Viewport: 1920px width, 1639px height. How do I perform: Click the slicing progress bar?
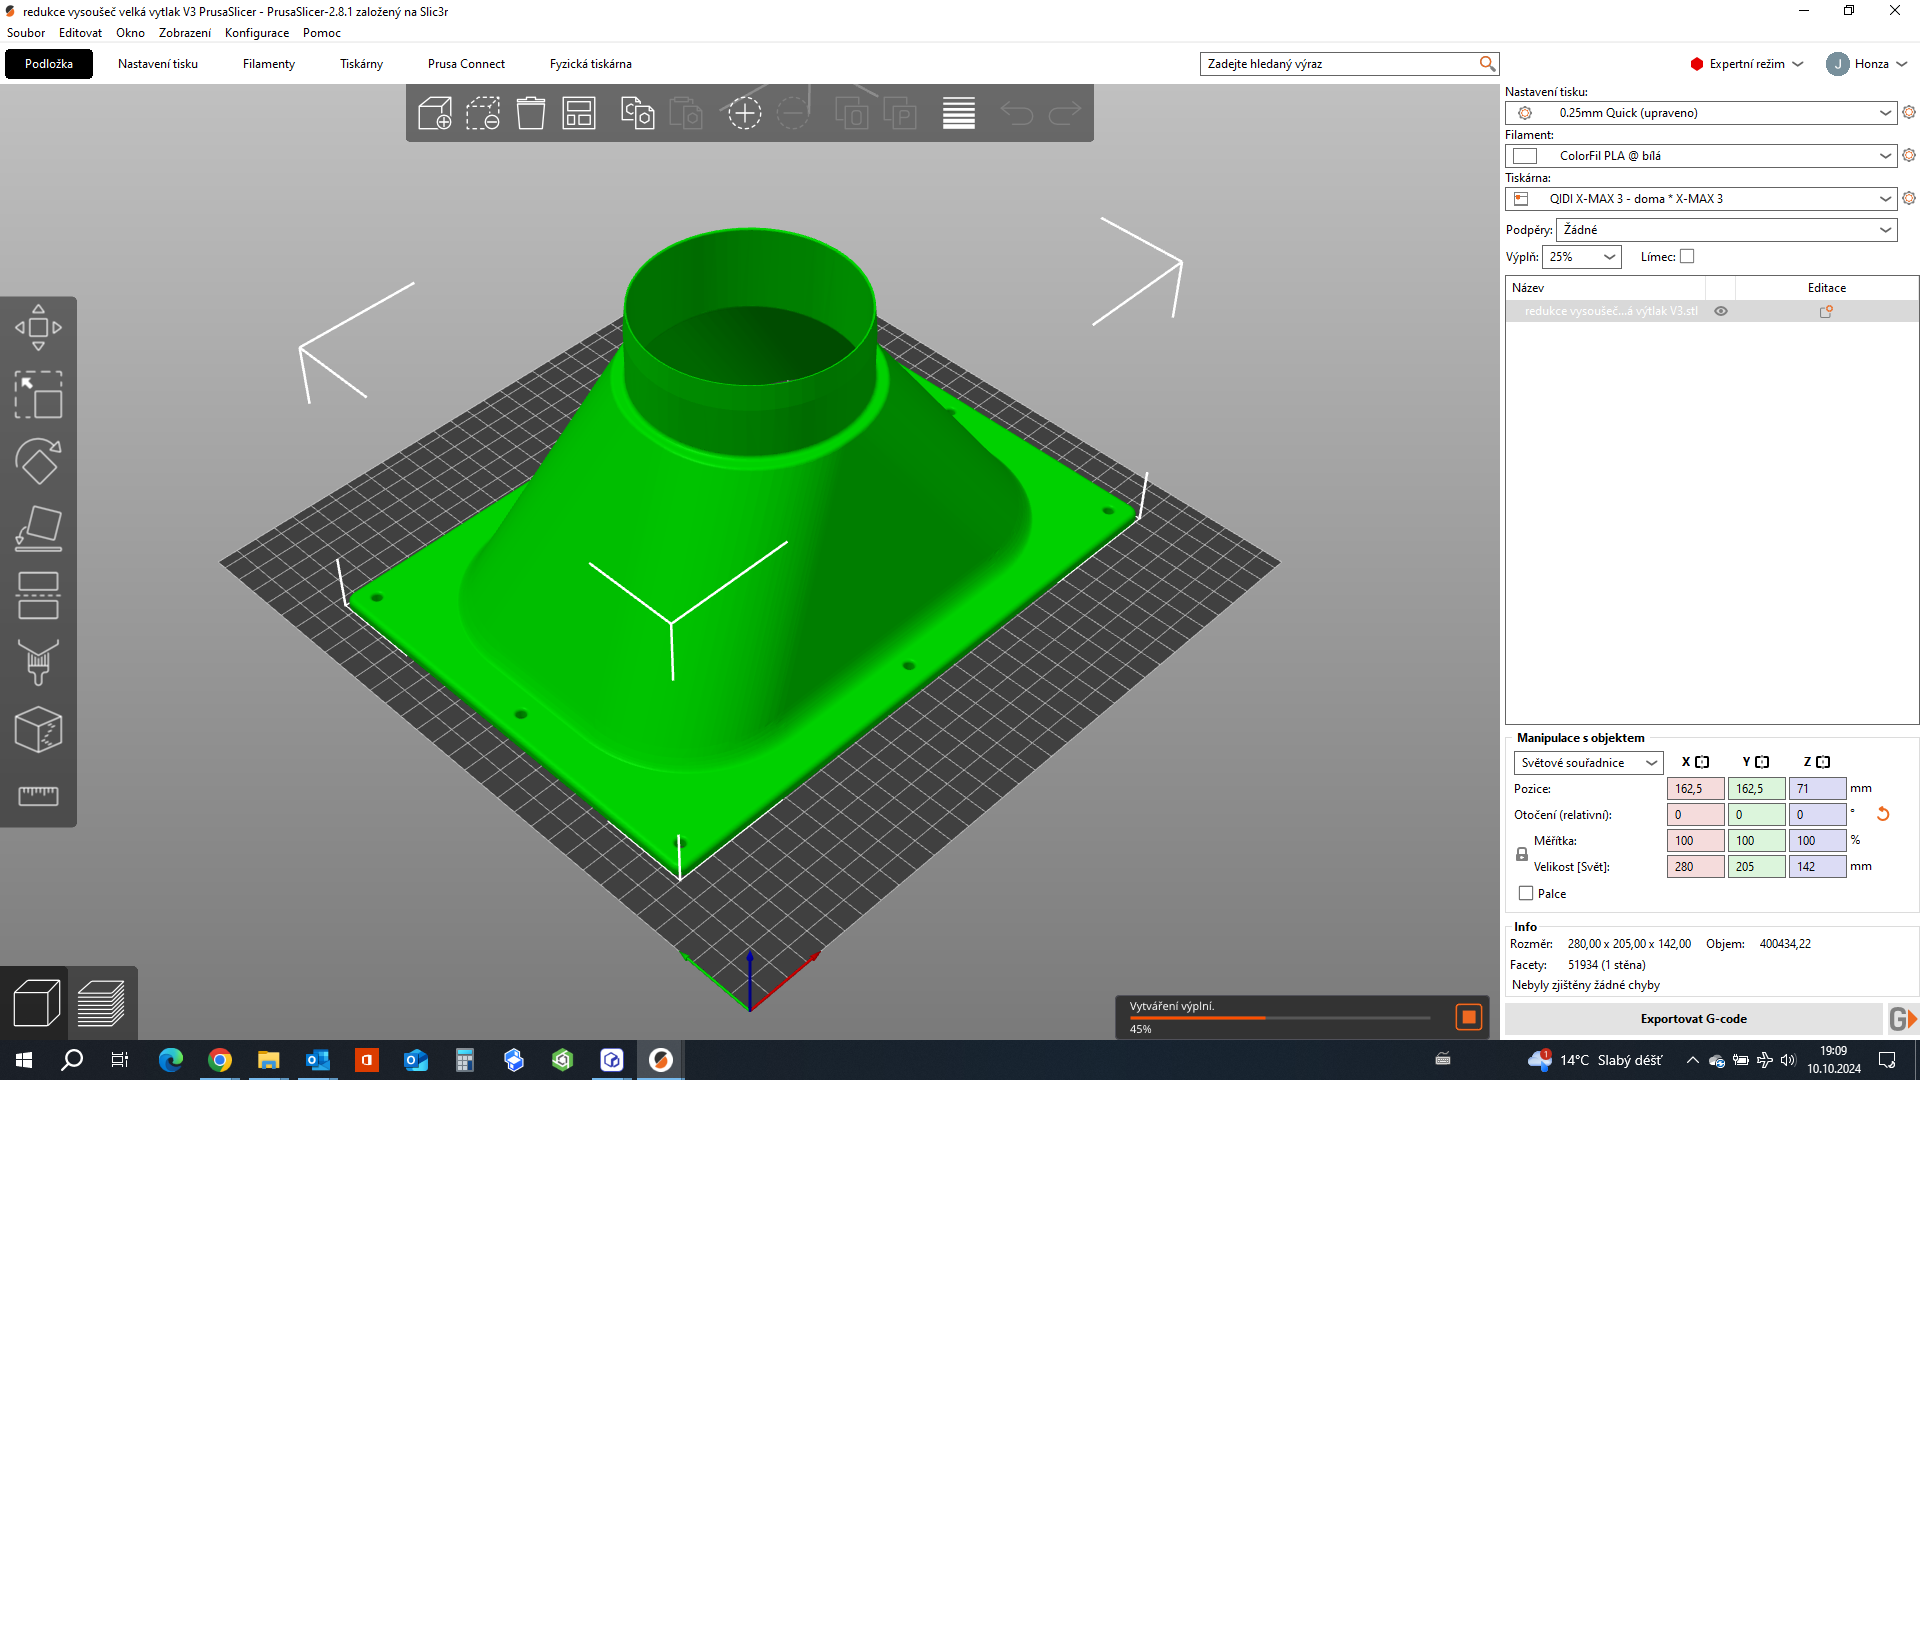click(1280, 1018)
